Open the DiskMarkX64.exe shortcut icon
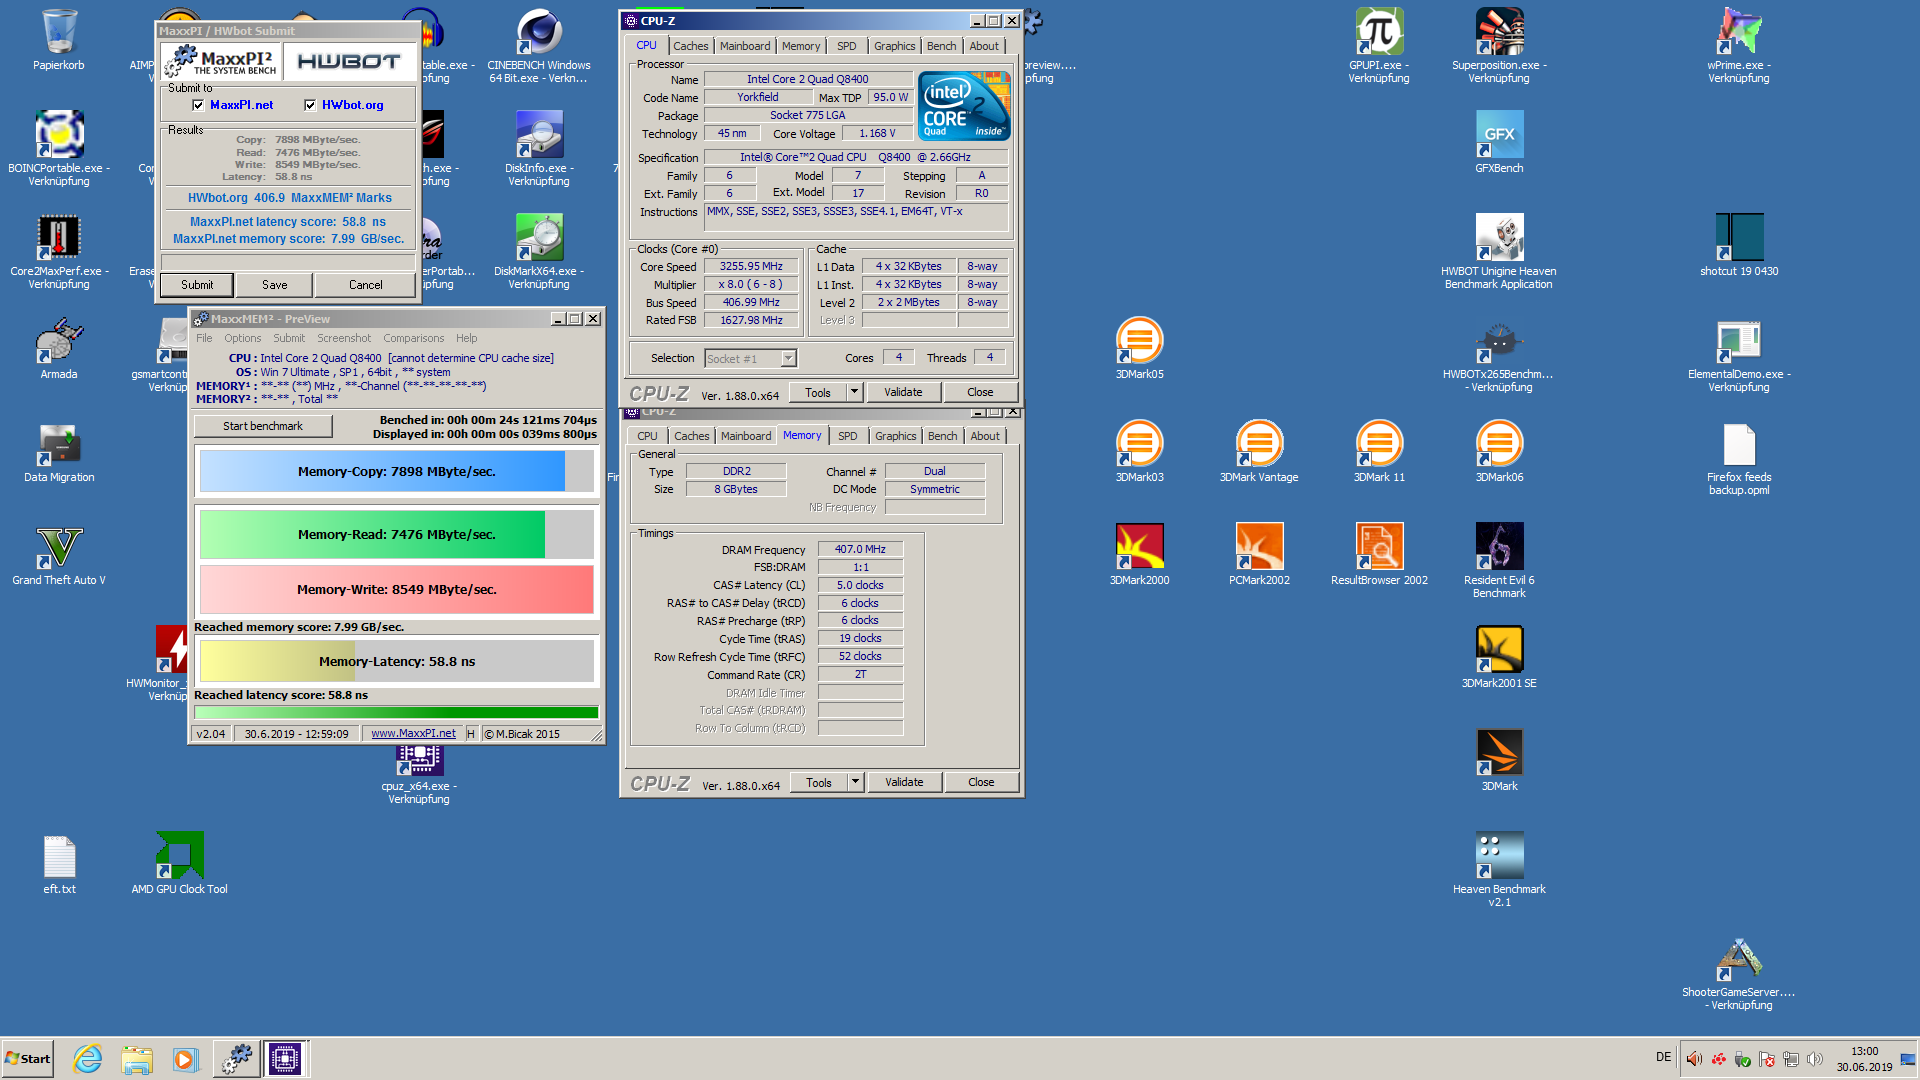Viewport: 1920px width, 1080px height. [x=539, y=250]
